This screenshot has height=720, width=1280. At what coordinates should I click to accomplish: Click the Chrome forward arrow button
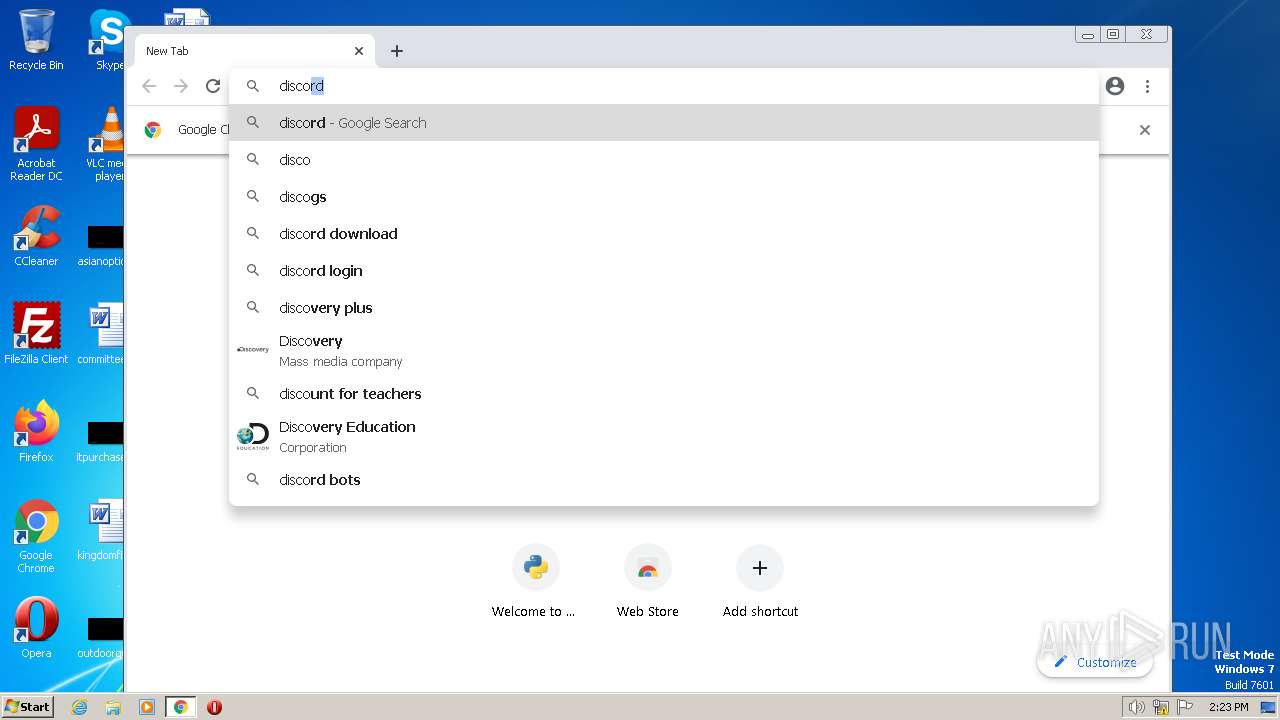181,86
